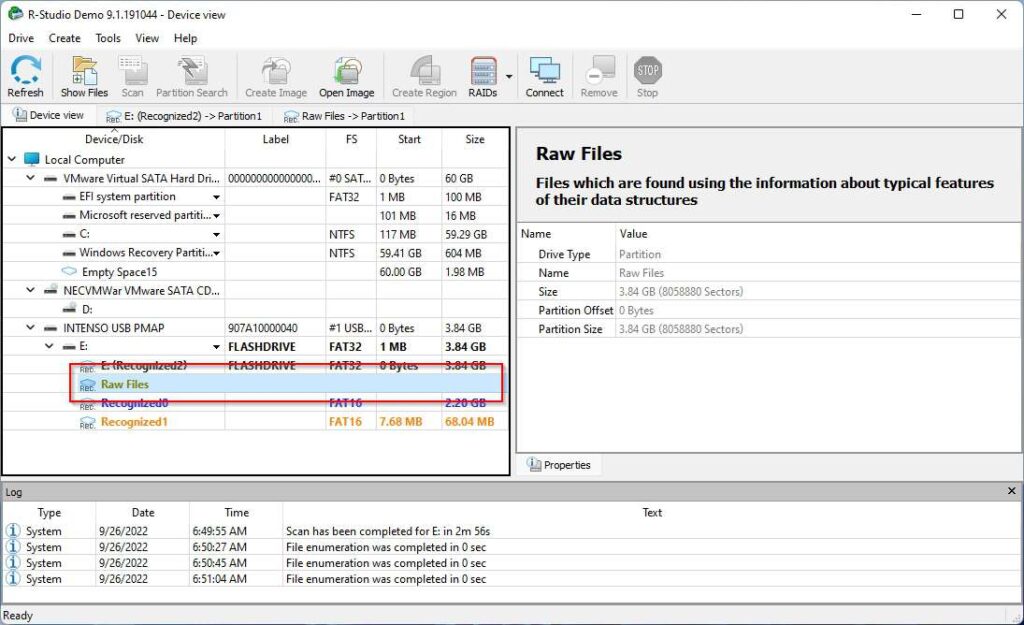Open the dropdown arrow next to C:
The image size is (1024, 625).
[x=217, y=234]
